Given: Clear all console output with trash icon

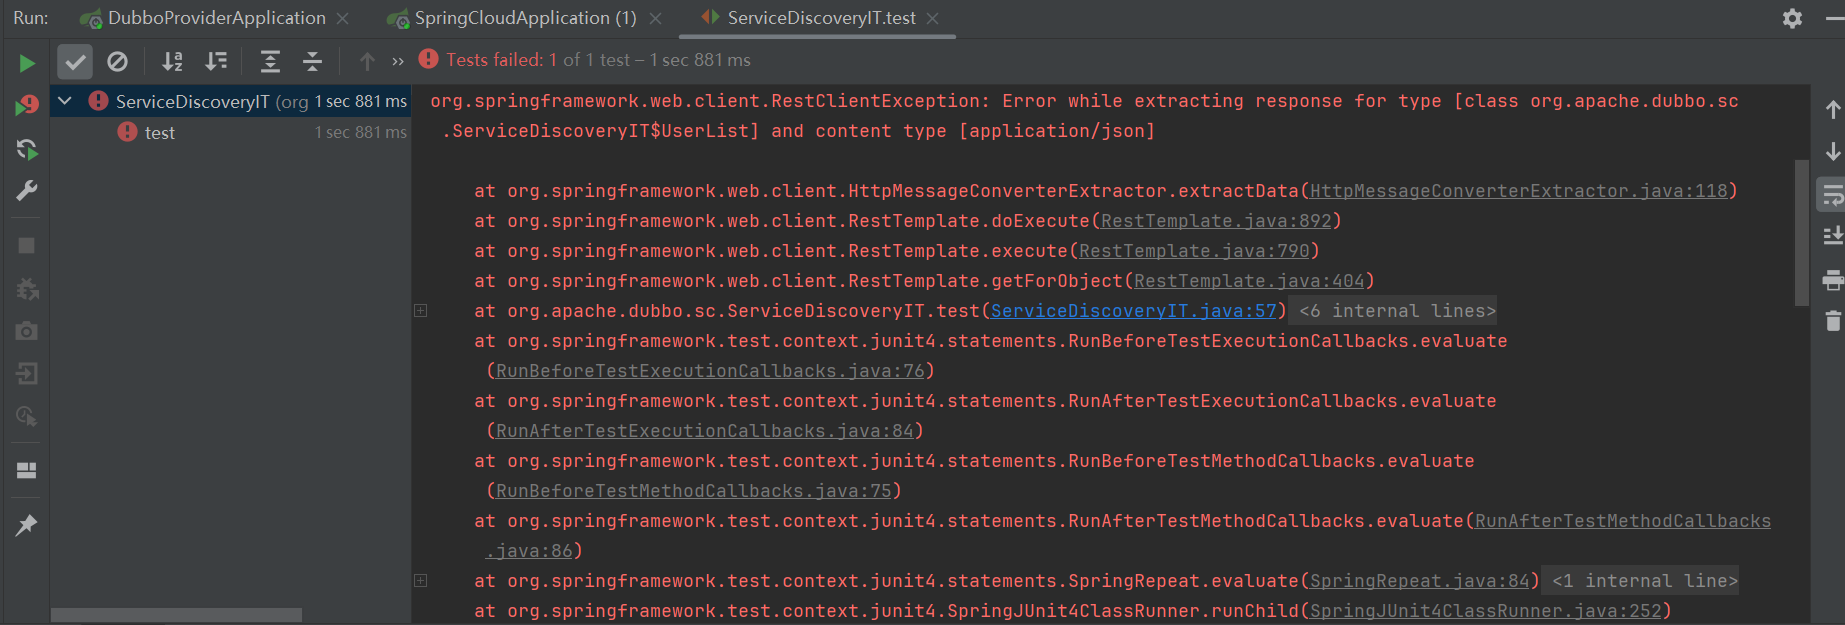Looking at the screenshot, I should (1832, 321).
